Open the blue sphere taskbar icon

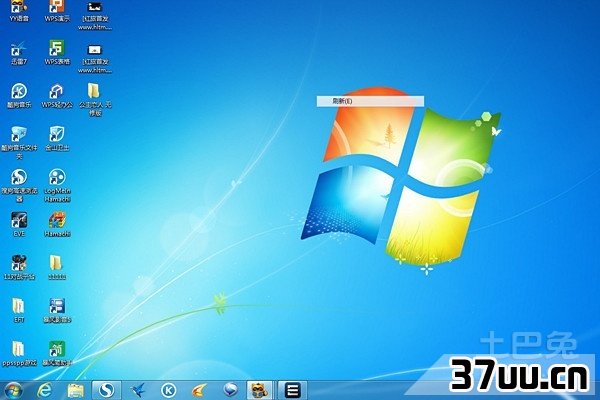[230, 390]
